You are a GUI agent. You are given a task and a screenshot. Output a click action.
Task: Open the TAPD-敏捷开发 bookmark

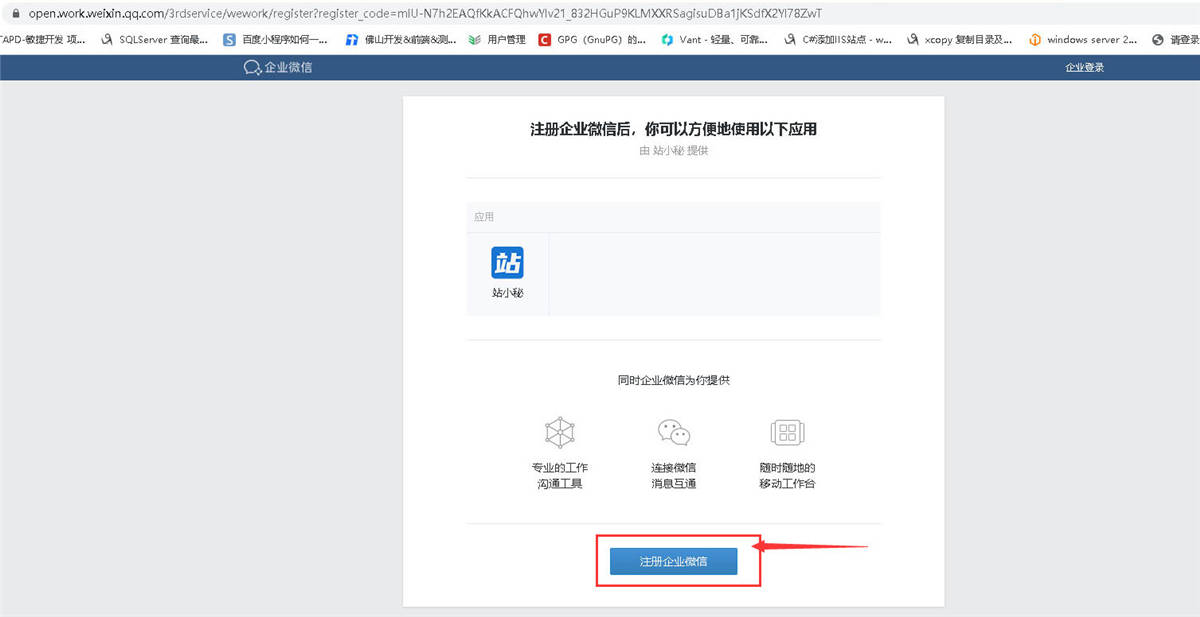(43, 40)
